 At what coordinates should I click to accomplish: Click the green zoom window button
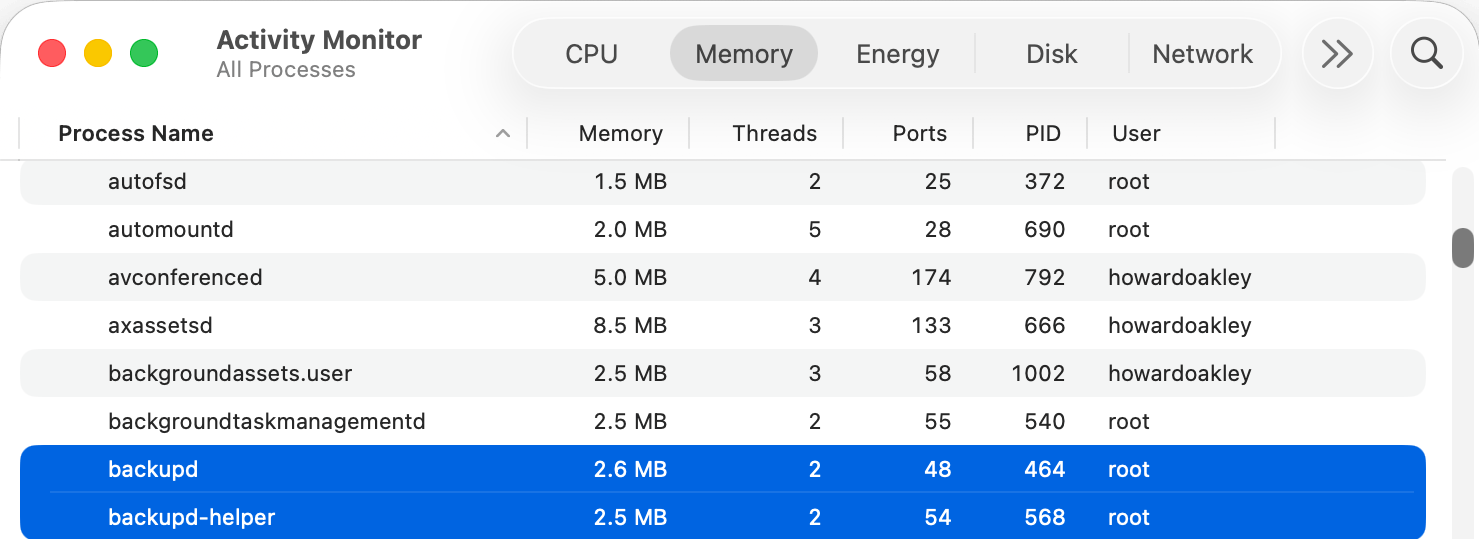[x=144, y=54]
